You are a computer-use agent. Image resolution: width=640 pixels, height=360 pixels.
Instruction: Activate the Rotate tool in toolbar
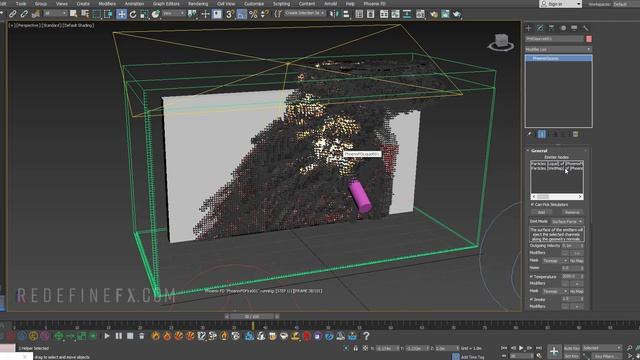133,14
